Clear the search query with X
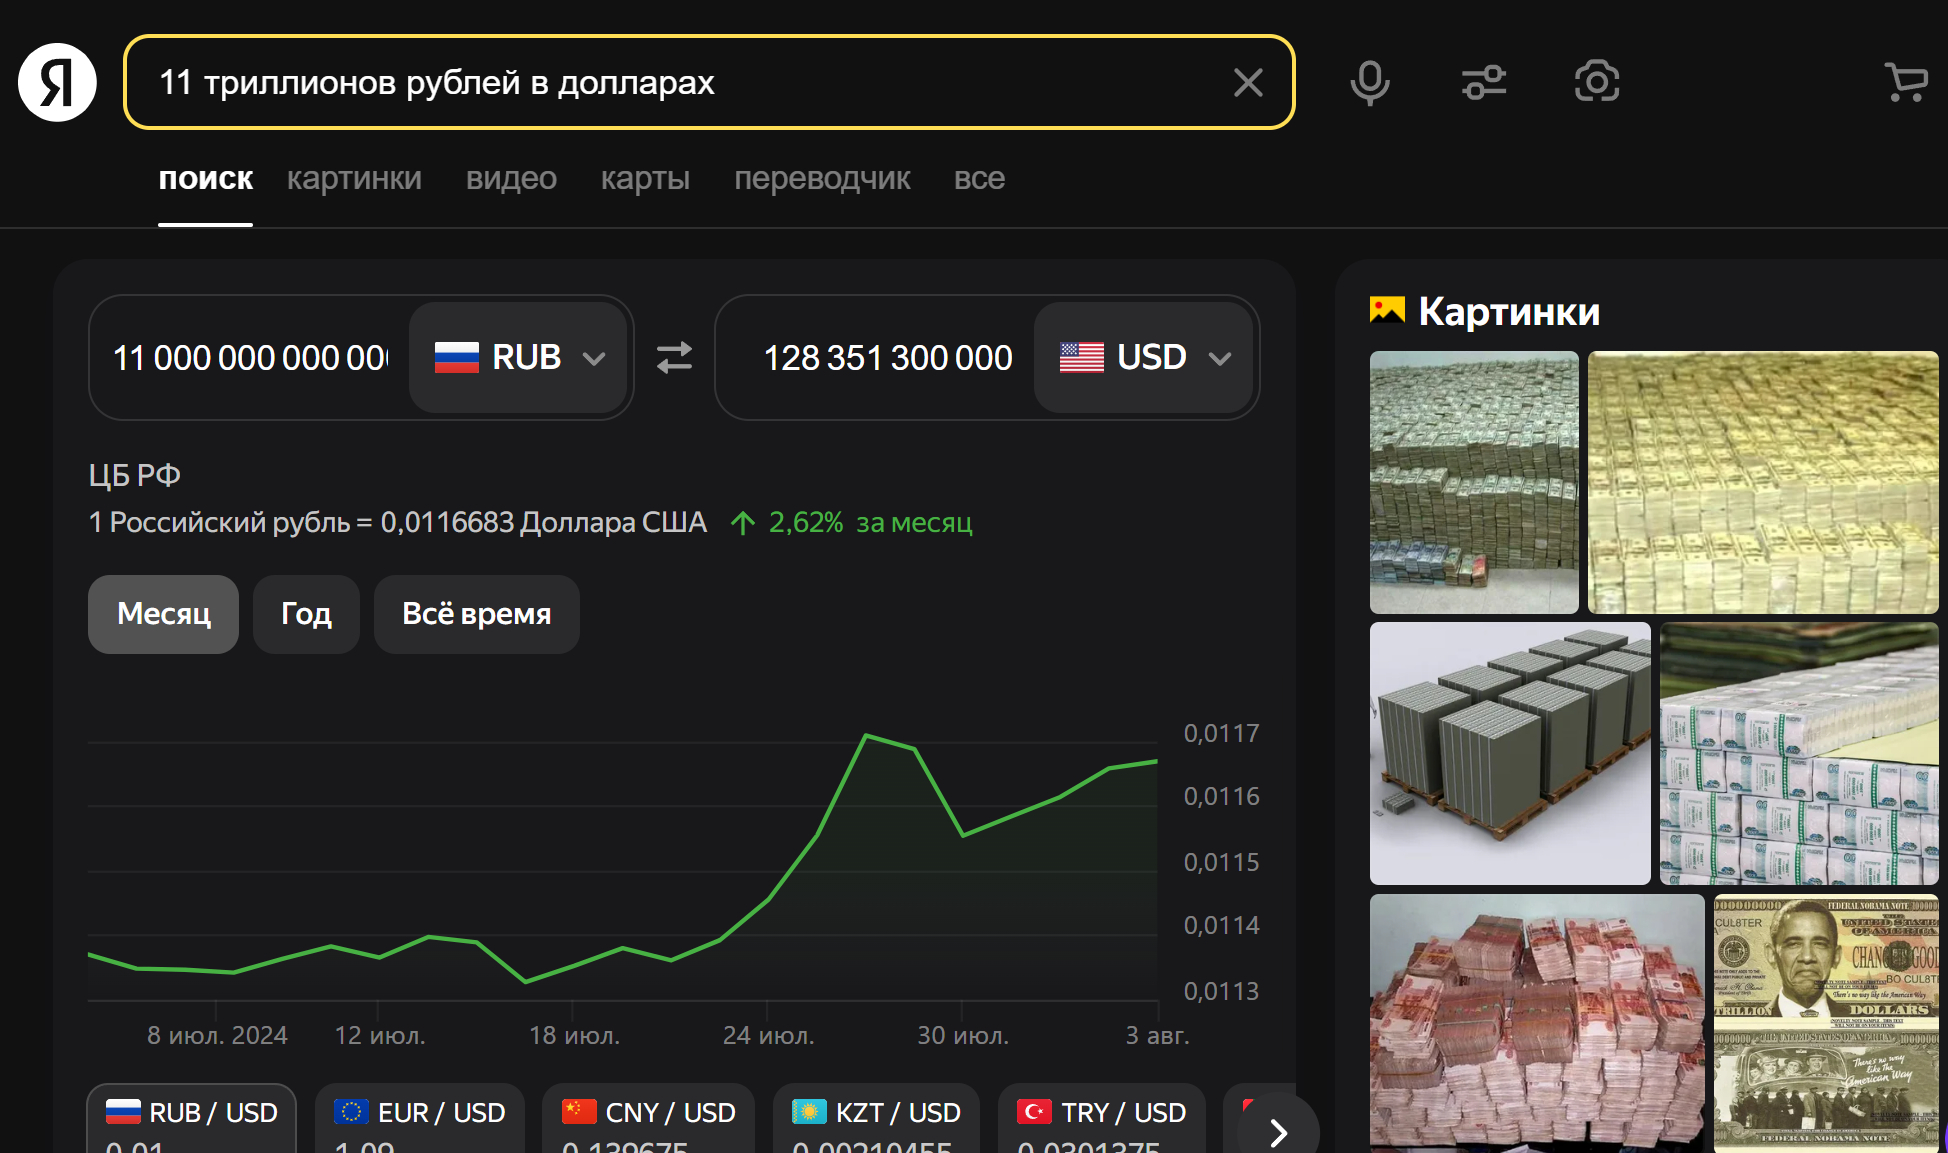The height and width of the screenshot is (1153, 1948). [1247, 82]
